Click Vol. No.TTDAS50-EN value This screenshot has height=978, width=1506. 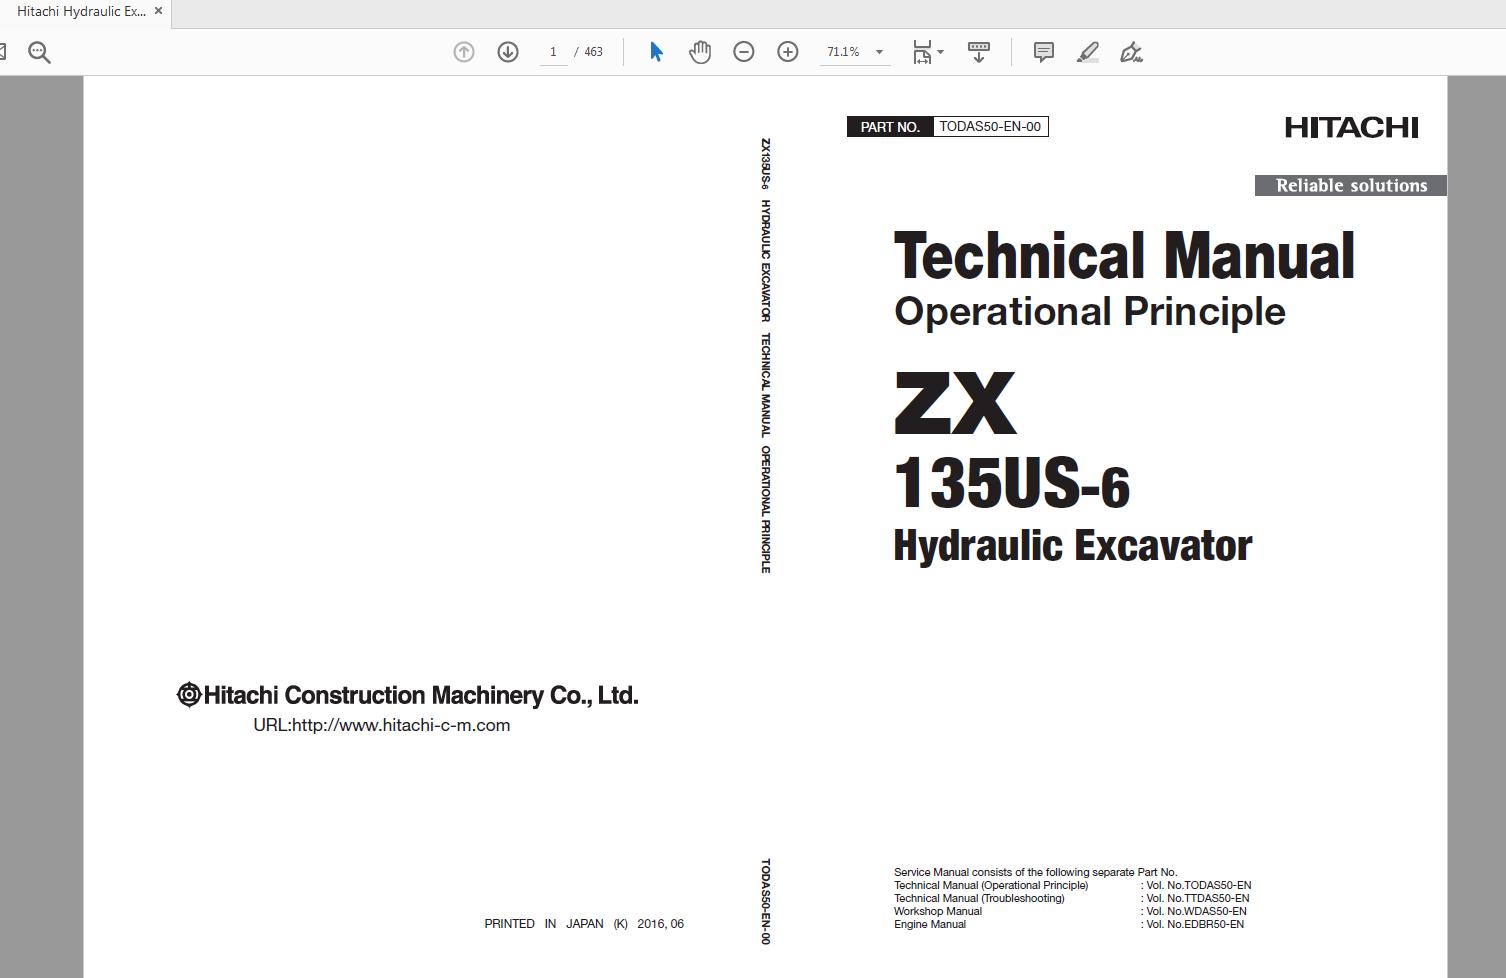point(1198,898)
